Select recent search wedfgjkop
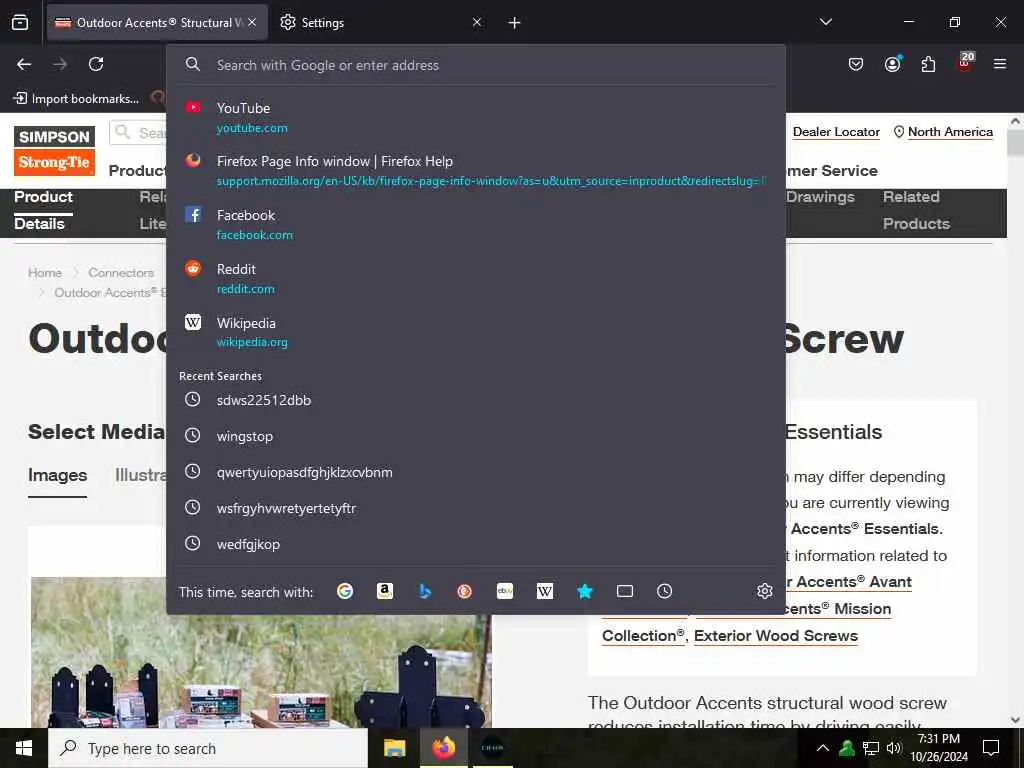 pos(476,543)
